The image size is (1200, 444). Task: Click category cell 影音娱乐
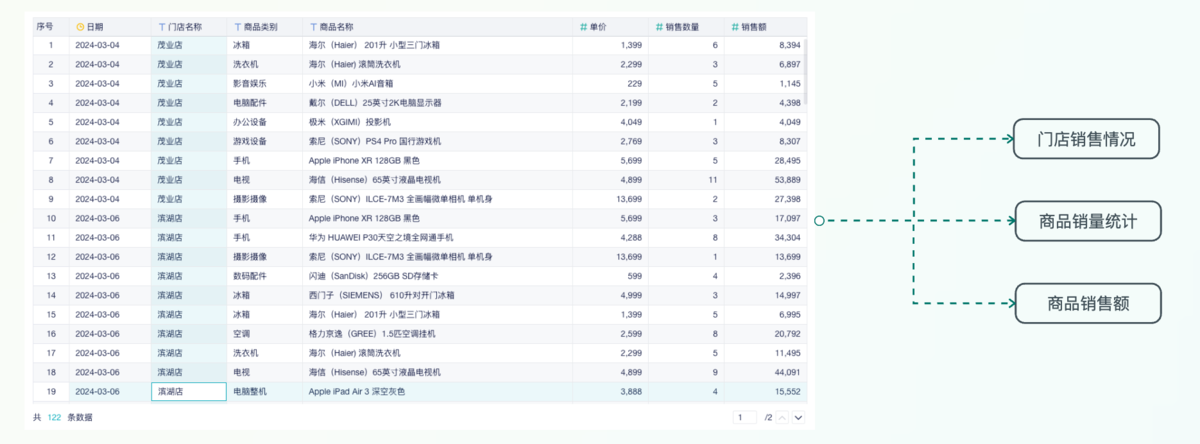(x=264, y=84)
